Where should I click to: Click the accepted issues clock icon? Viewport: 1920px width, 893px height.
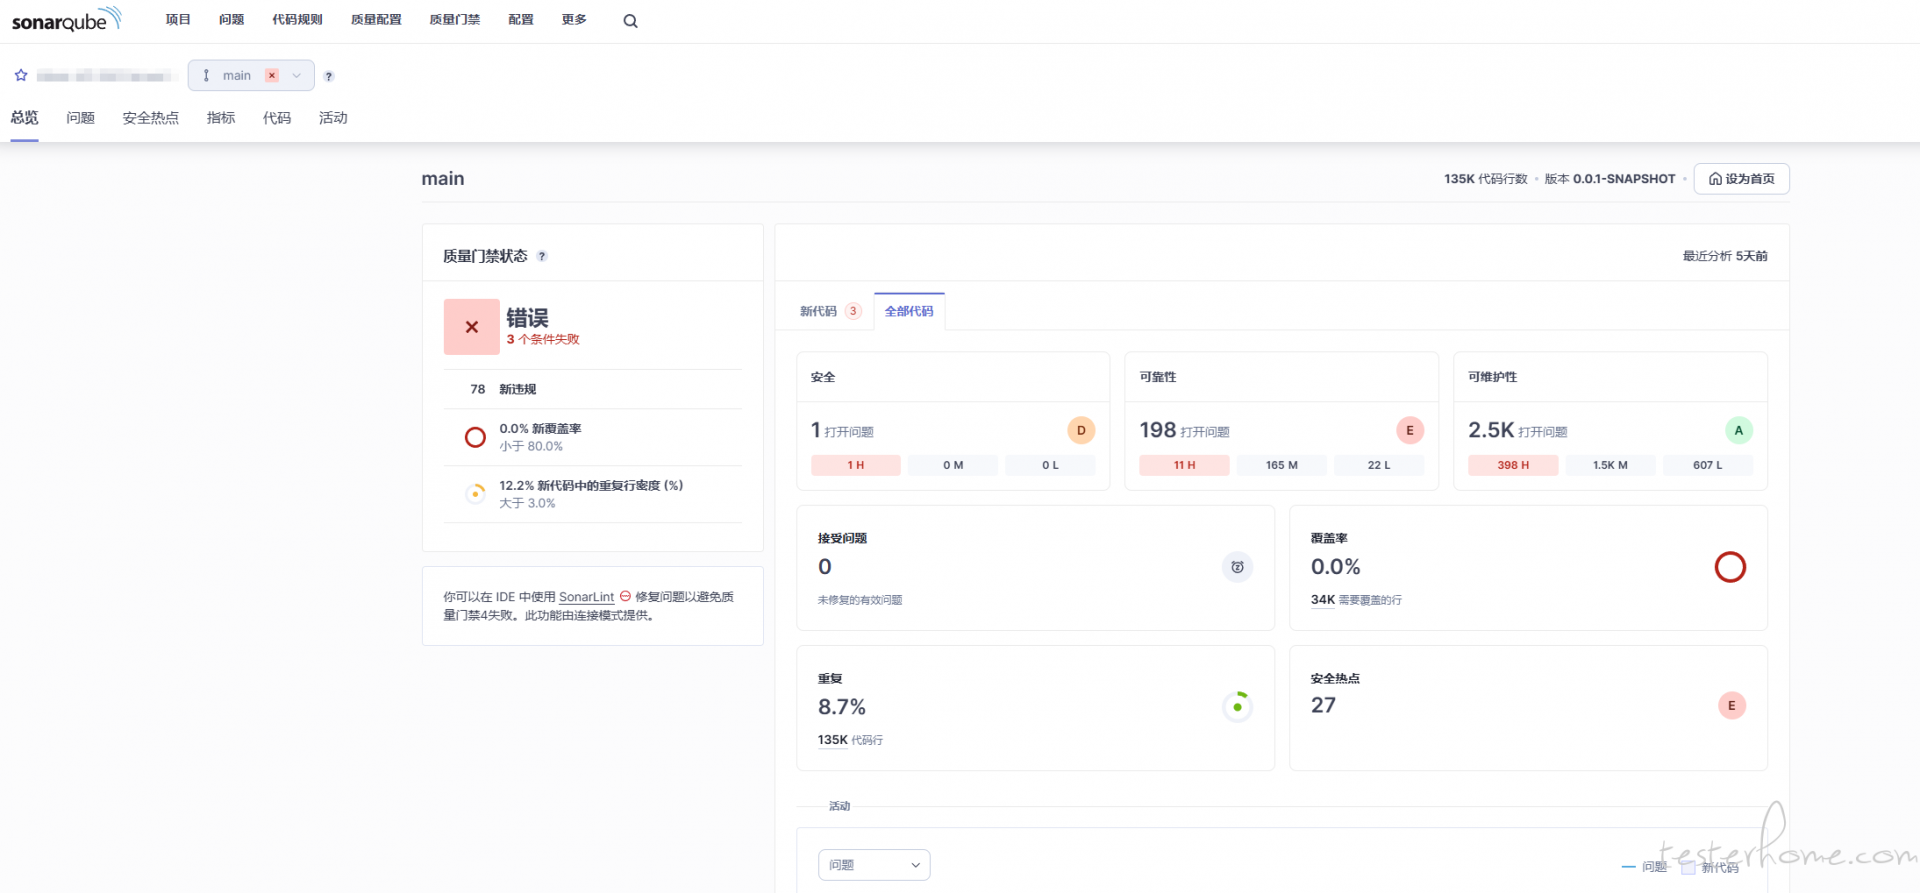coord(1237,567)
